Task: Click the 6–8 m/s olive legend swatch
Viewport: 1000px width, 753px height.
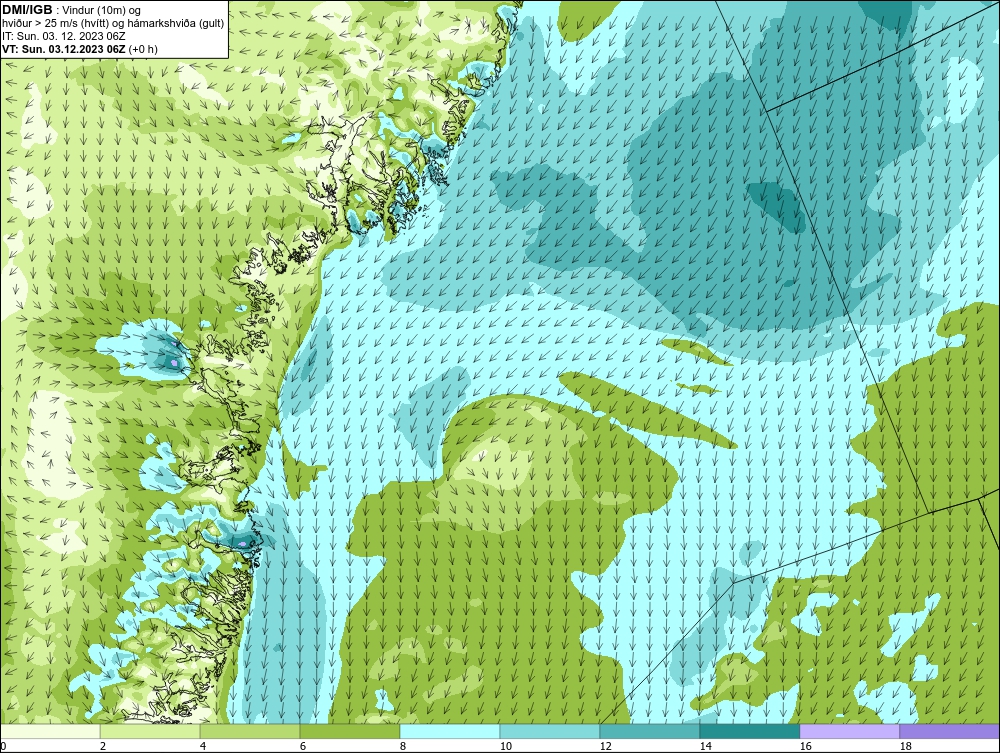Action: (x=350, y=731)
